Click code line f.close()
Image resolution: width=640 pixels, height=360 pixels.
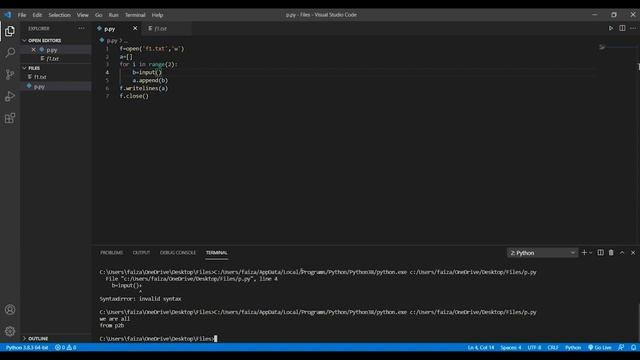[134, 96]
